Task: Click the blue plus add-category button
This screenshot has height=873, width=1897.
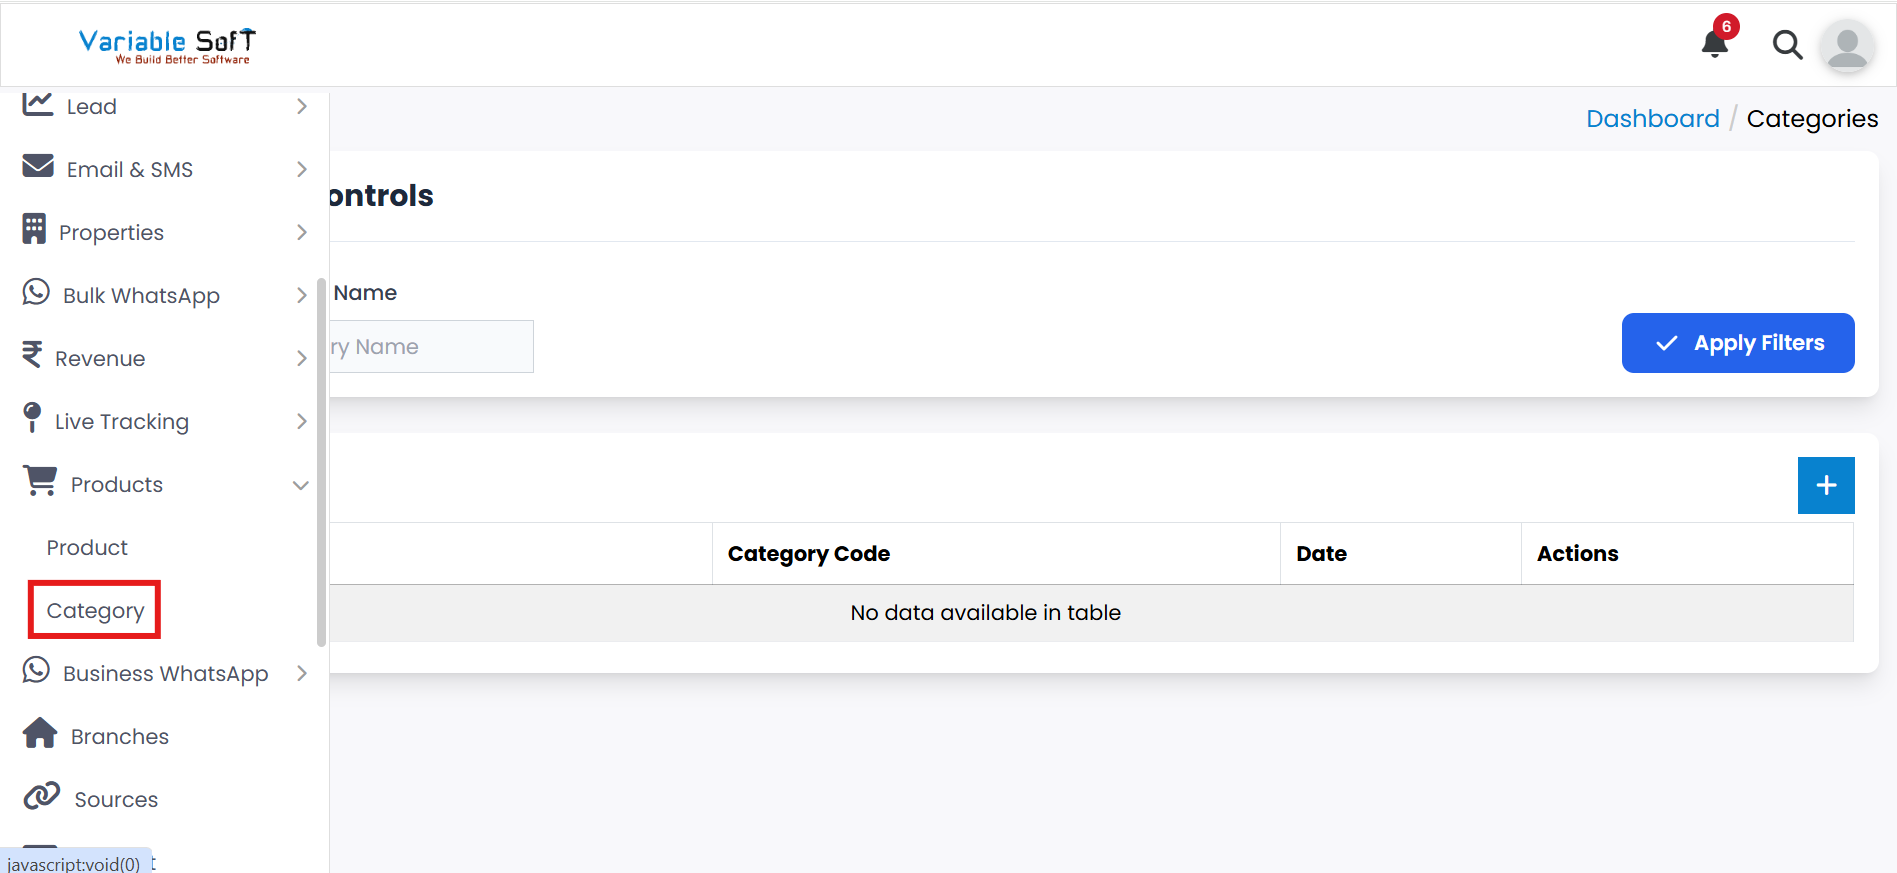Action: [x=1825, y=485]
